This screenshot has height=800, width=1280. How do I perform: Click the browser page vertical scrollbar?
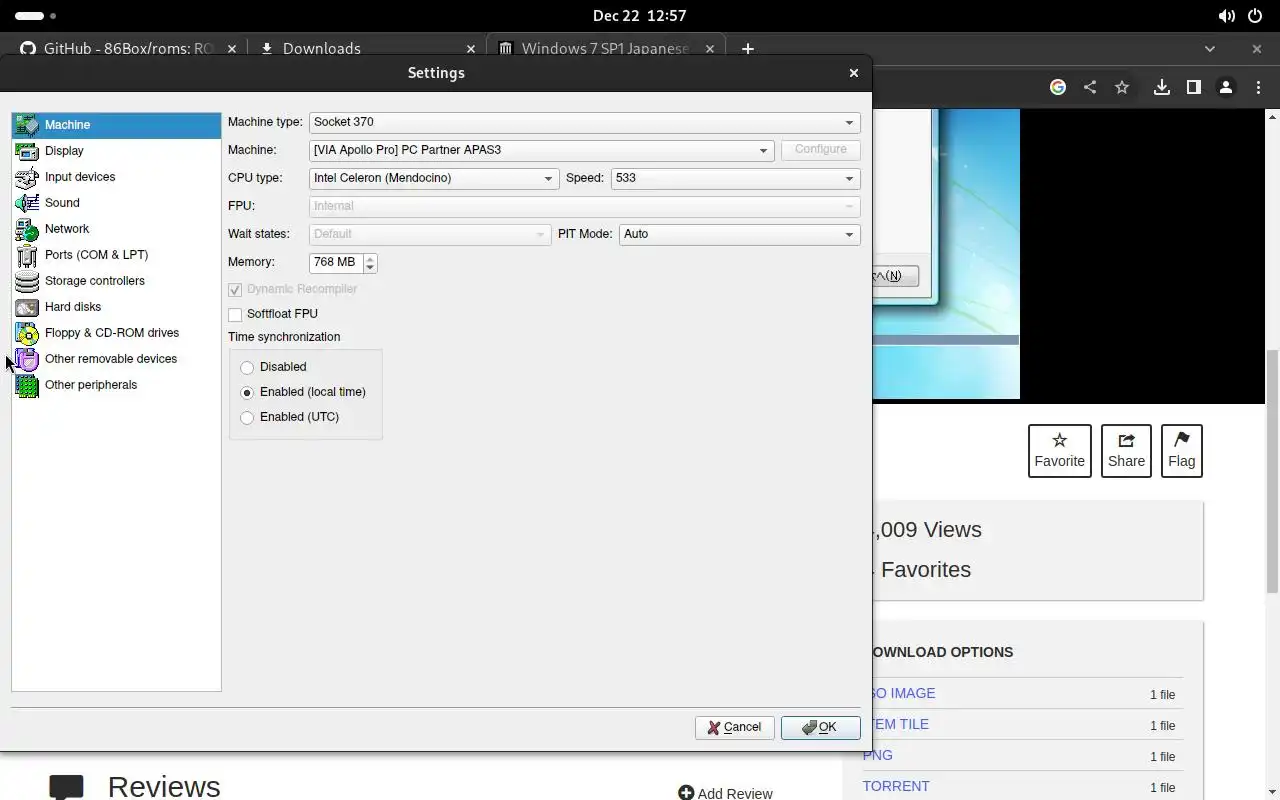(x=1272, y=471)
